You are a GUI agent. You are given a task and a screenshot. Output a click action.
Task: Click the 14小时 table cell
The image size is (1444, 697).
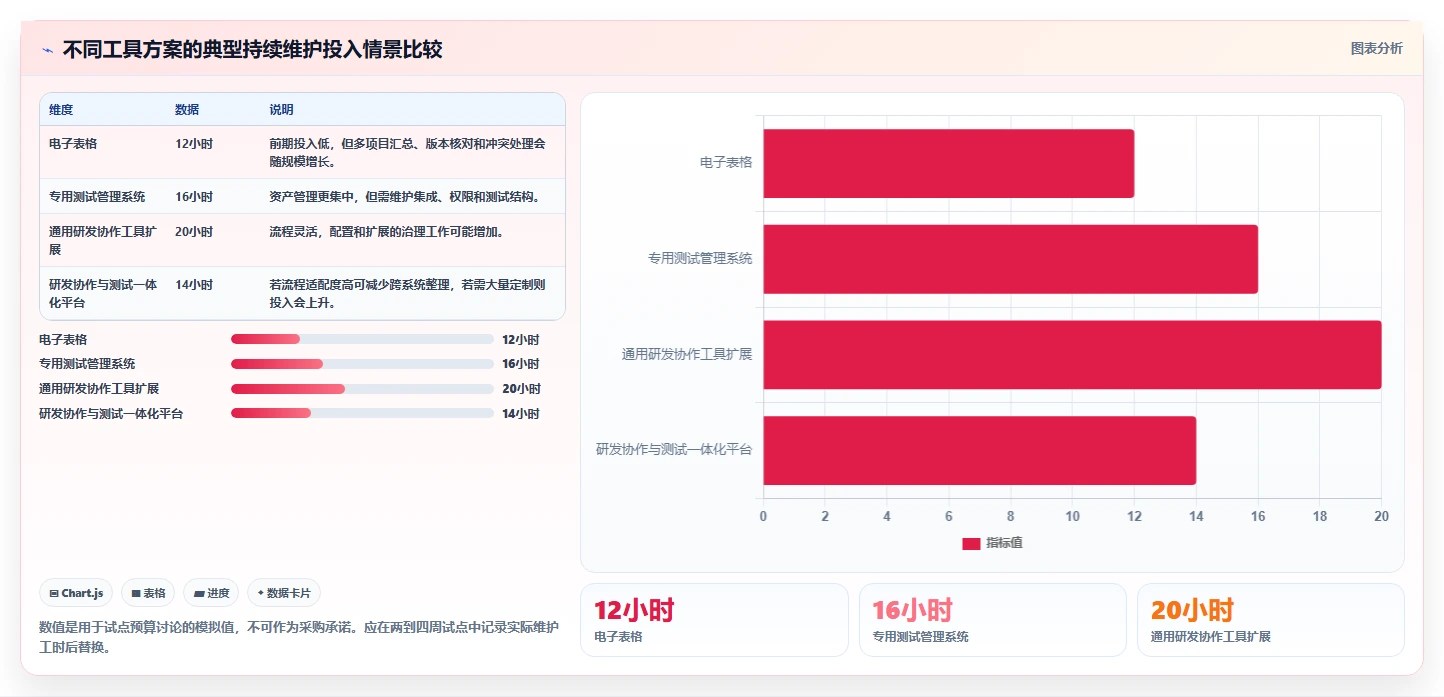pos(194,285)
